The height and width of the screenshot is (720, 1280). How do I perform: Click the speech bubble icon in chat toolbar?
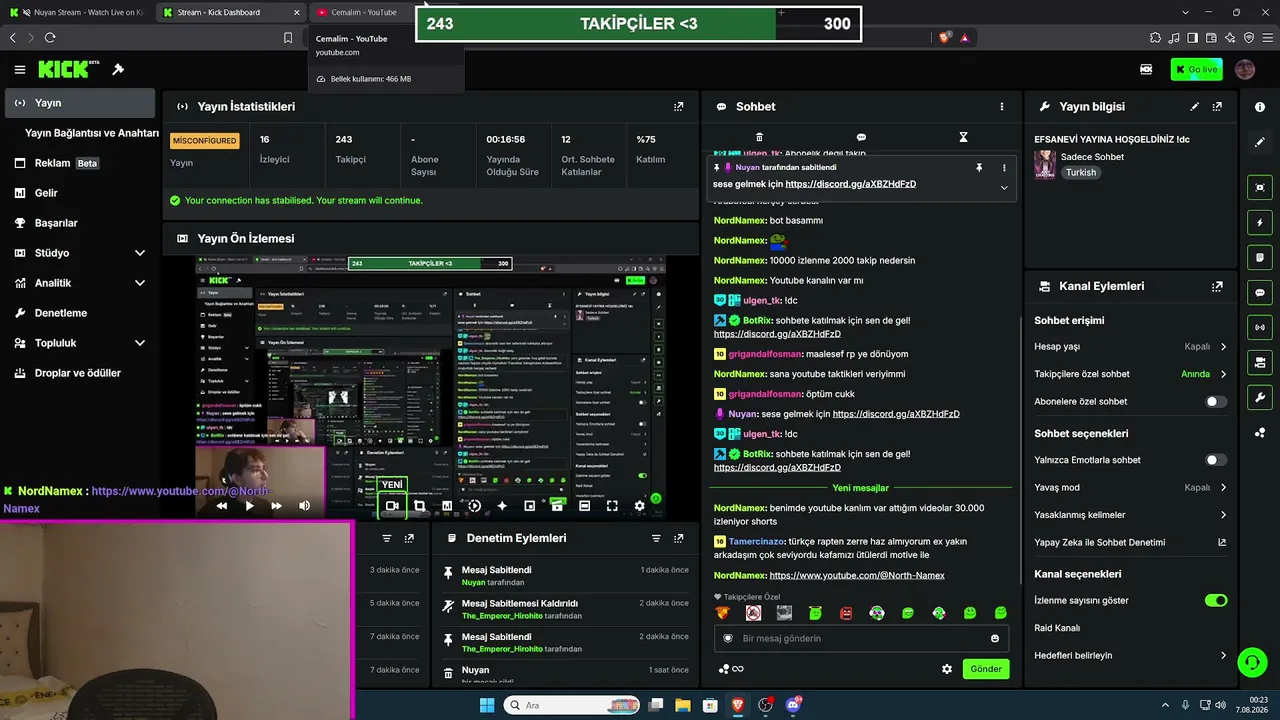point(861,137)
